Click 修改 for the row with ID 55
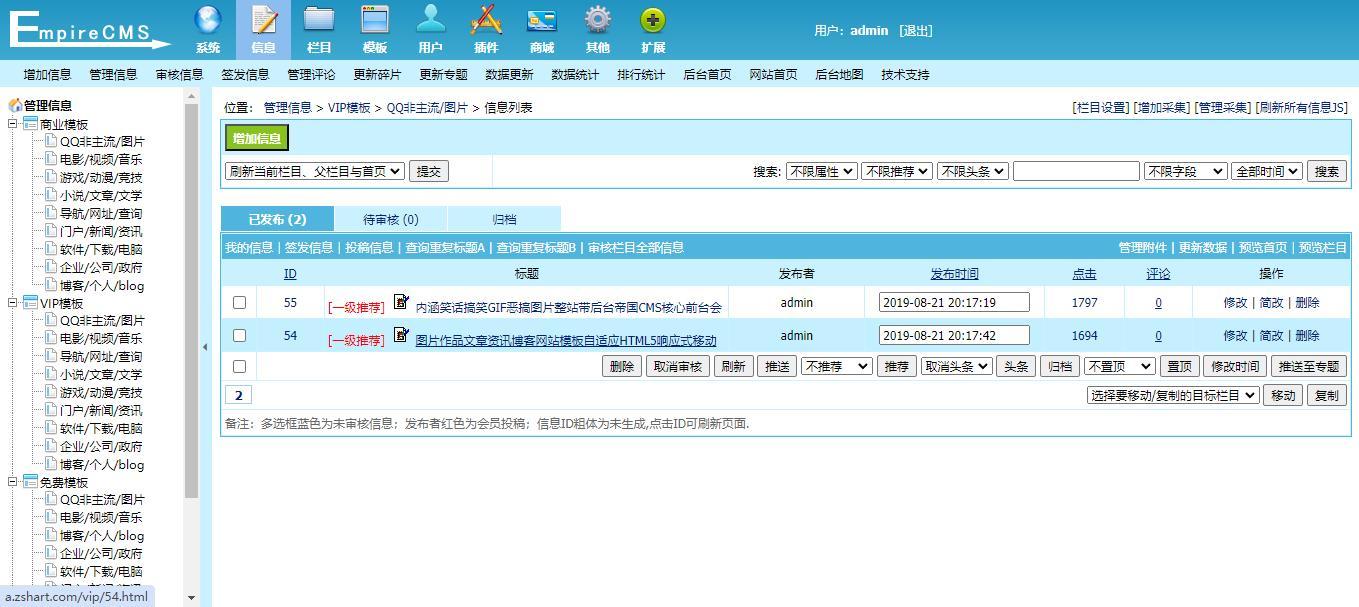This screenshot has width=1359, height=607. [1235, 302]
